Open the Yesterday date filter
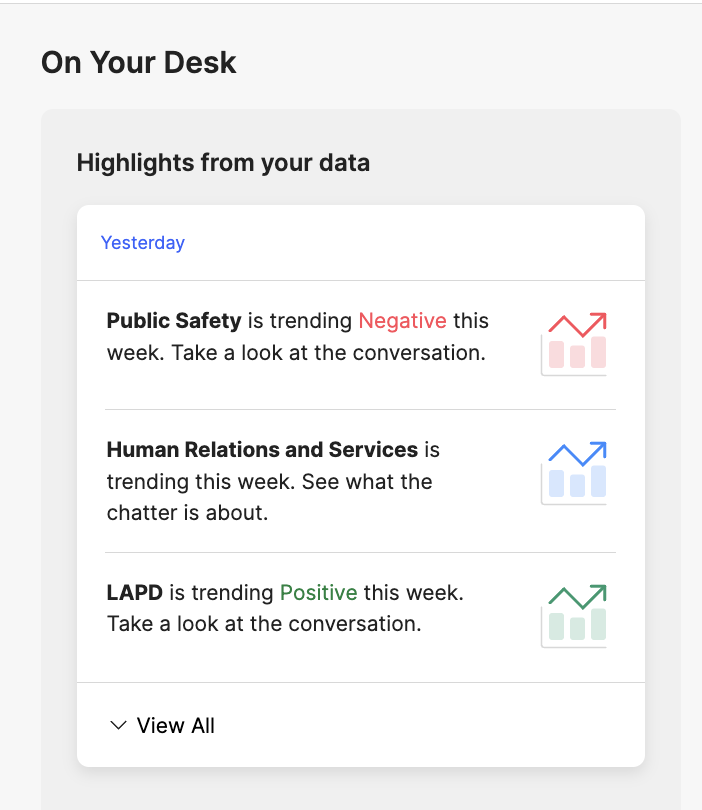This screenshot has width=702, height=810. [143, 242]
